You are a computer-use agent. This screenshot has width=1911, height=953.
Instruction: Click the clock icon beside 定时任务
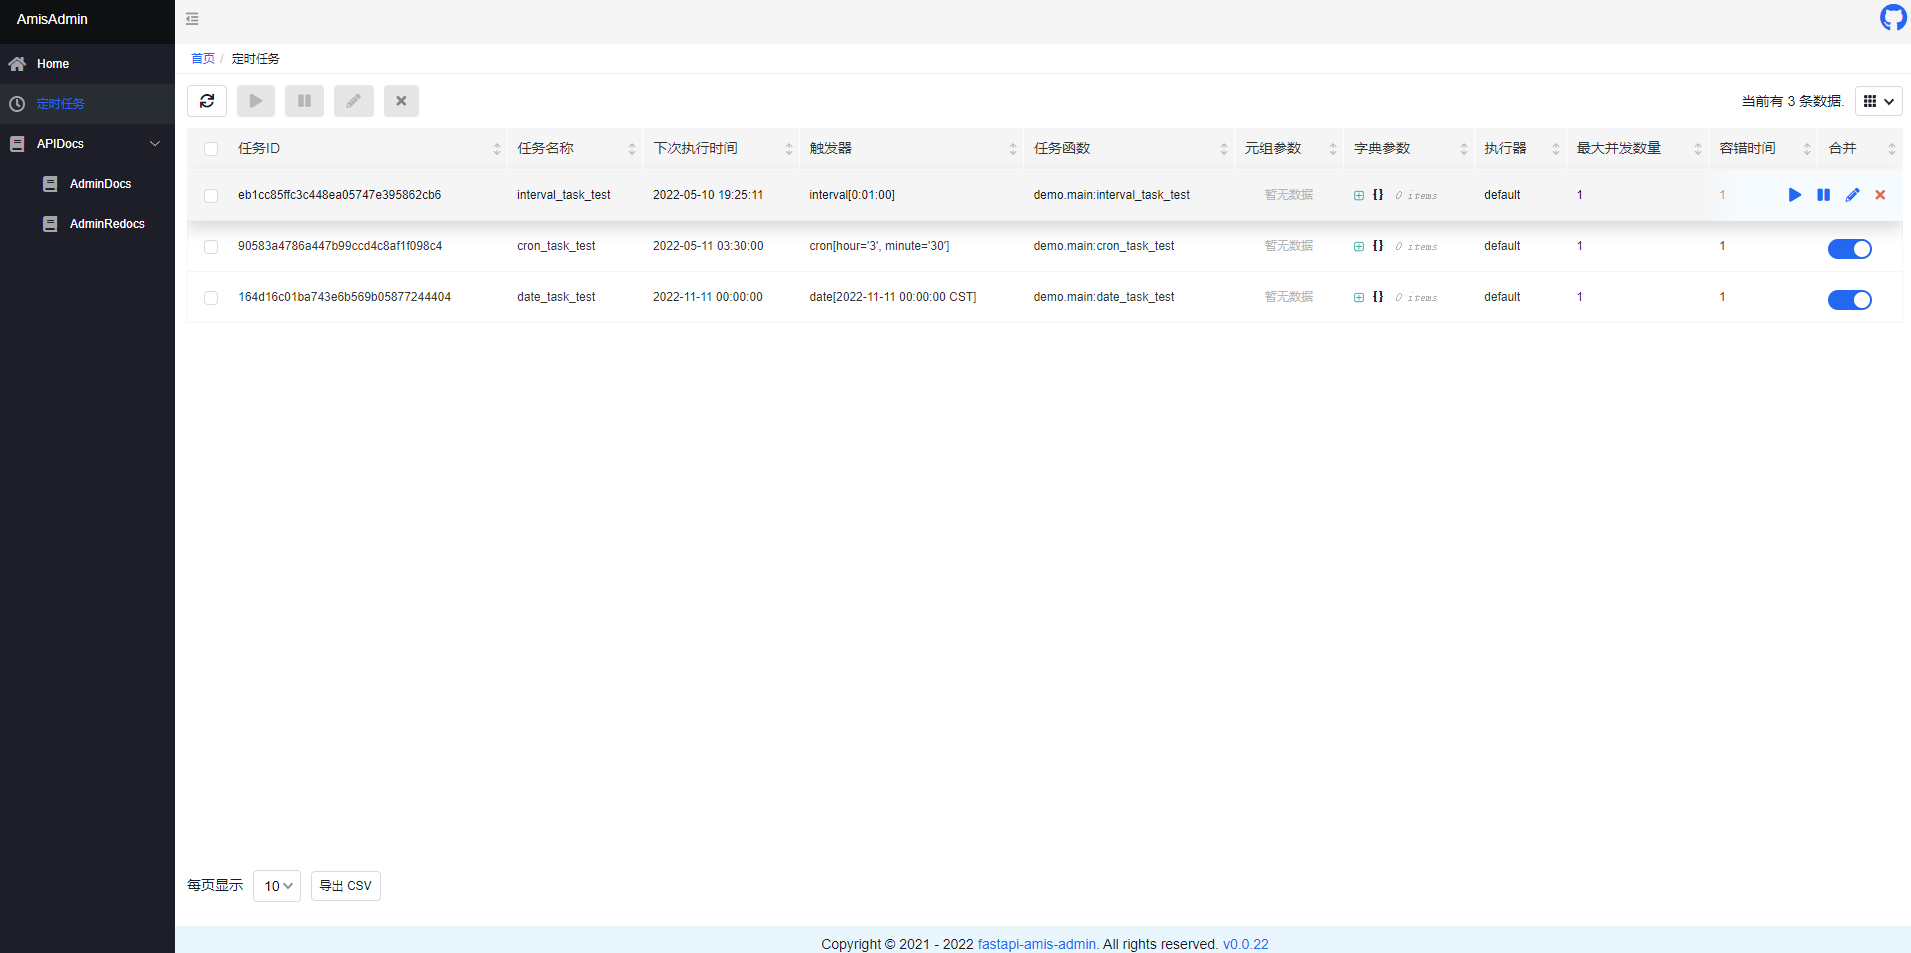[x=17, y=104]
